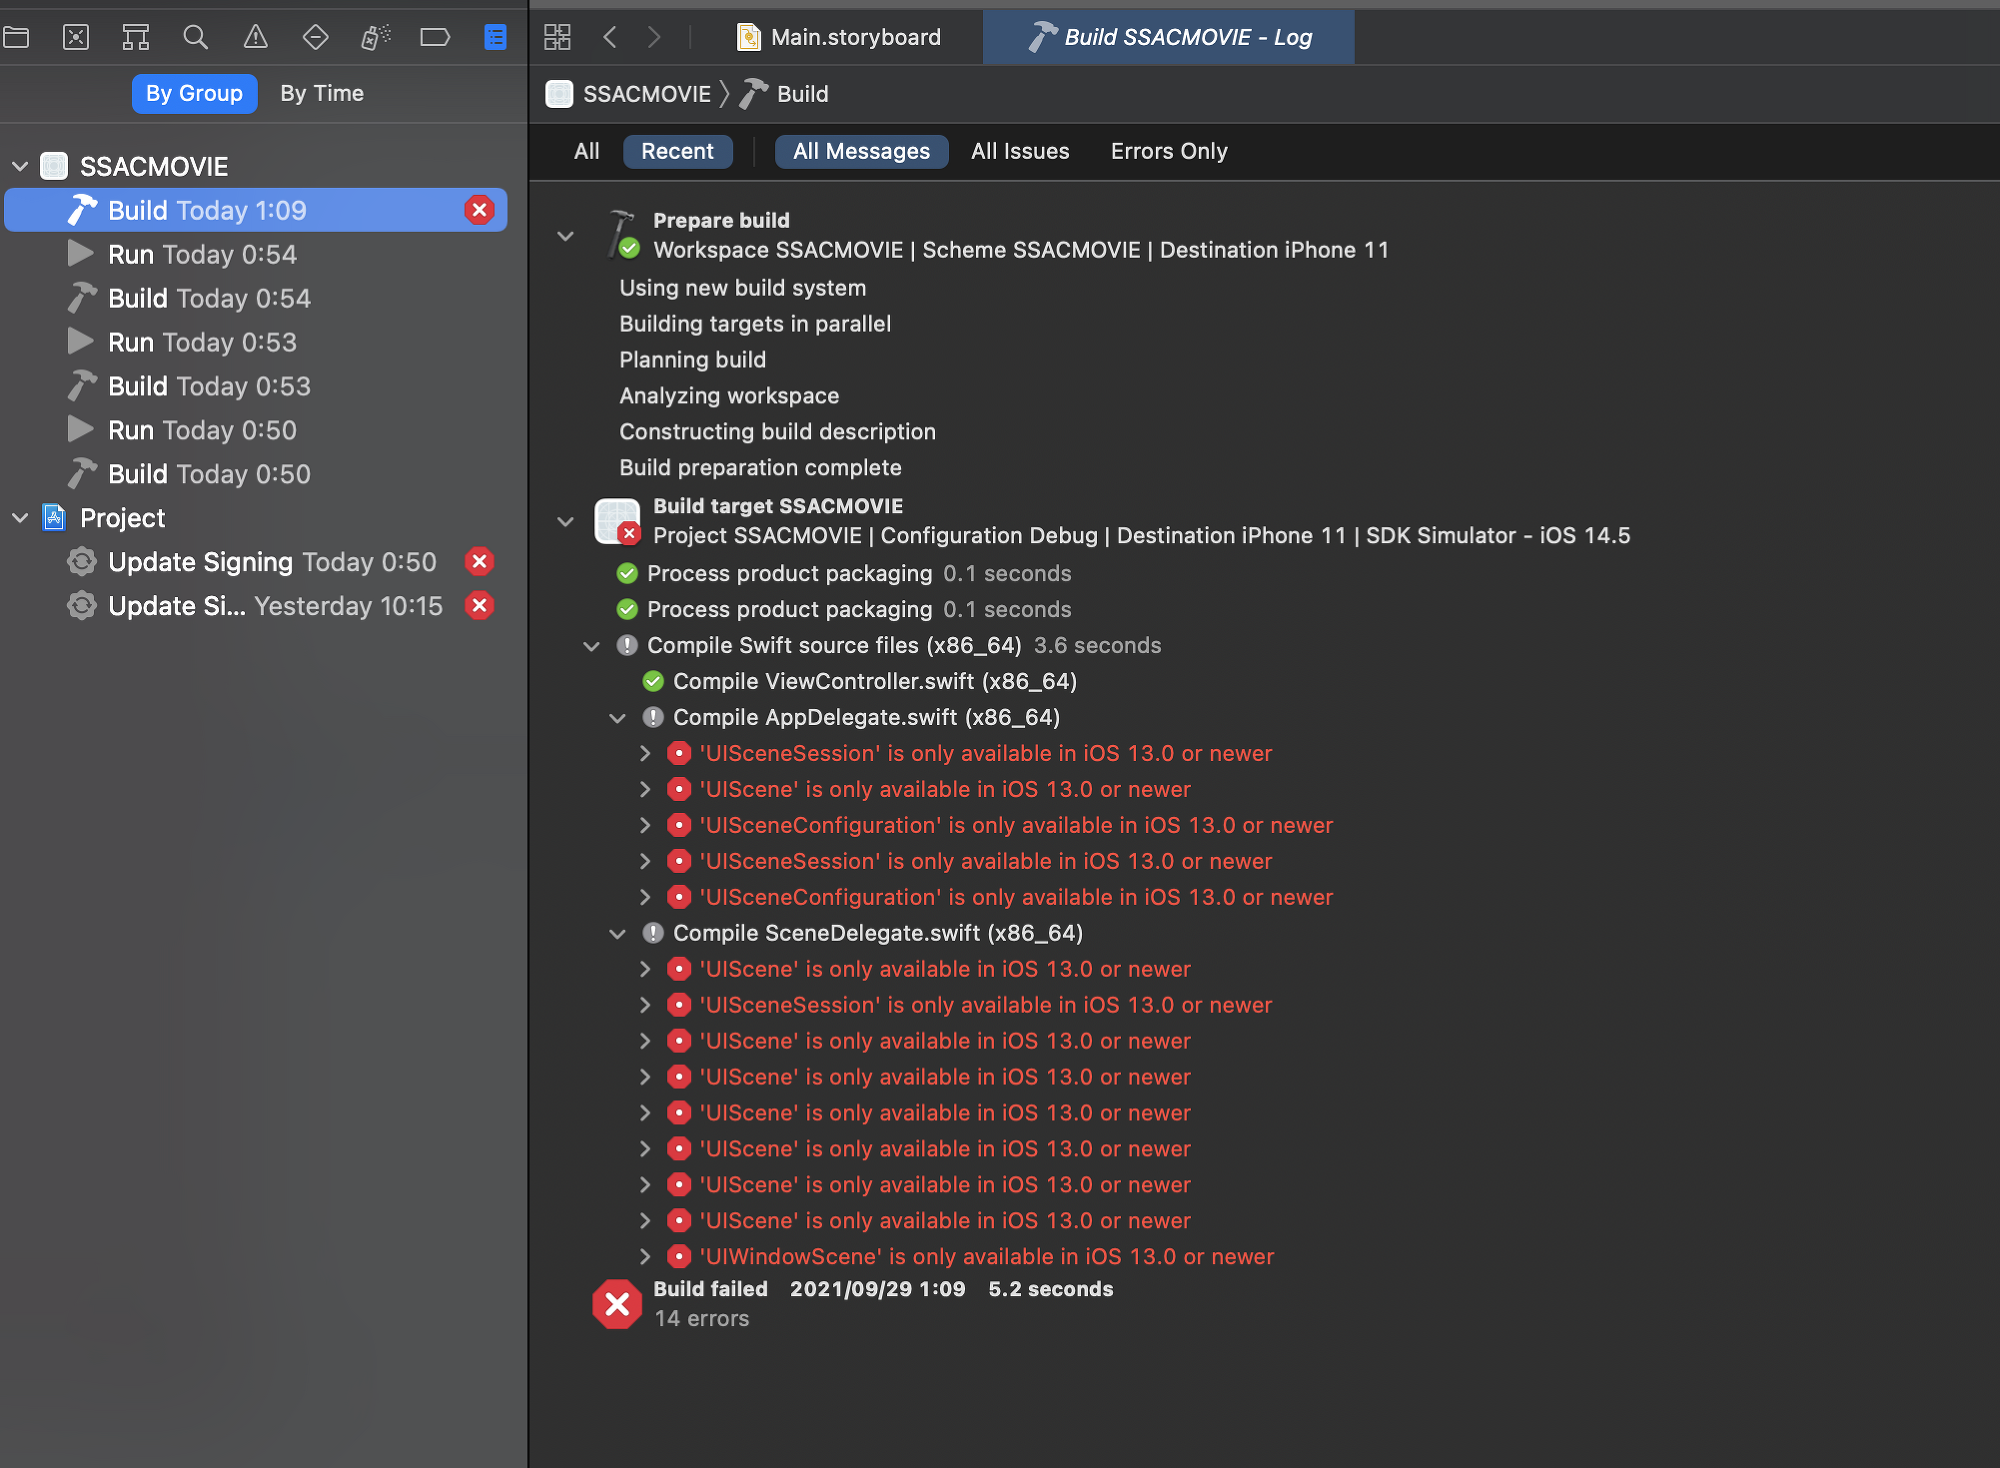Collapse Compile AppDelegate.swift section
Screen dimensions: 2000x1468
(x=618, y=718)
